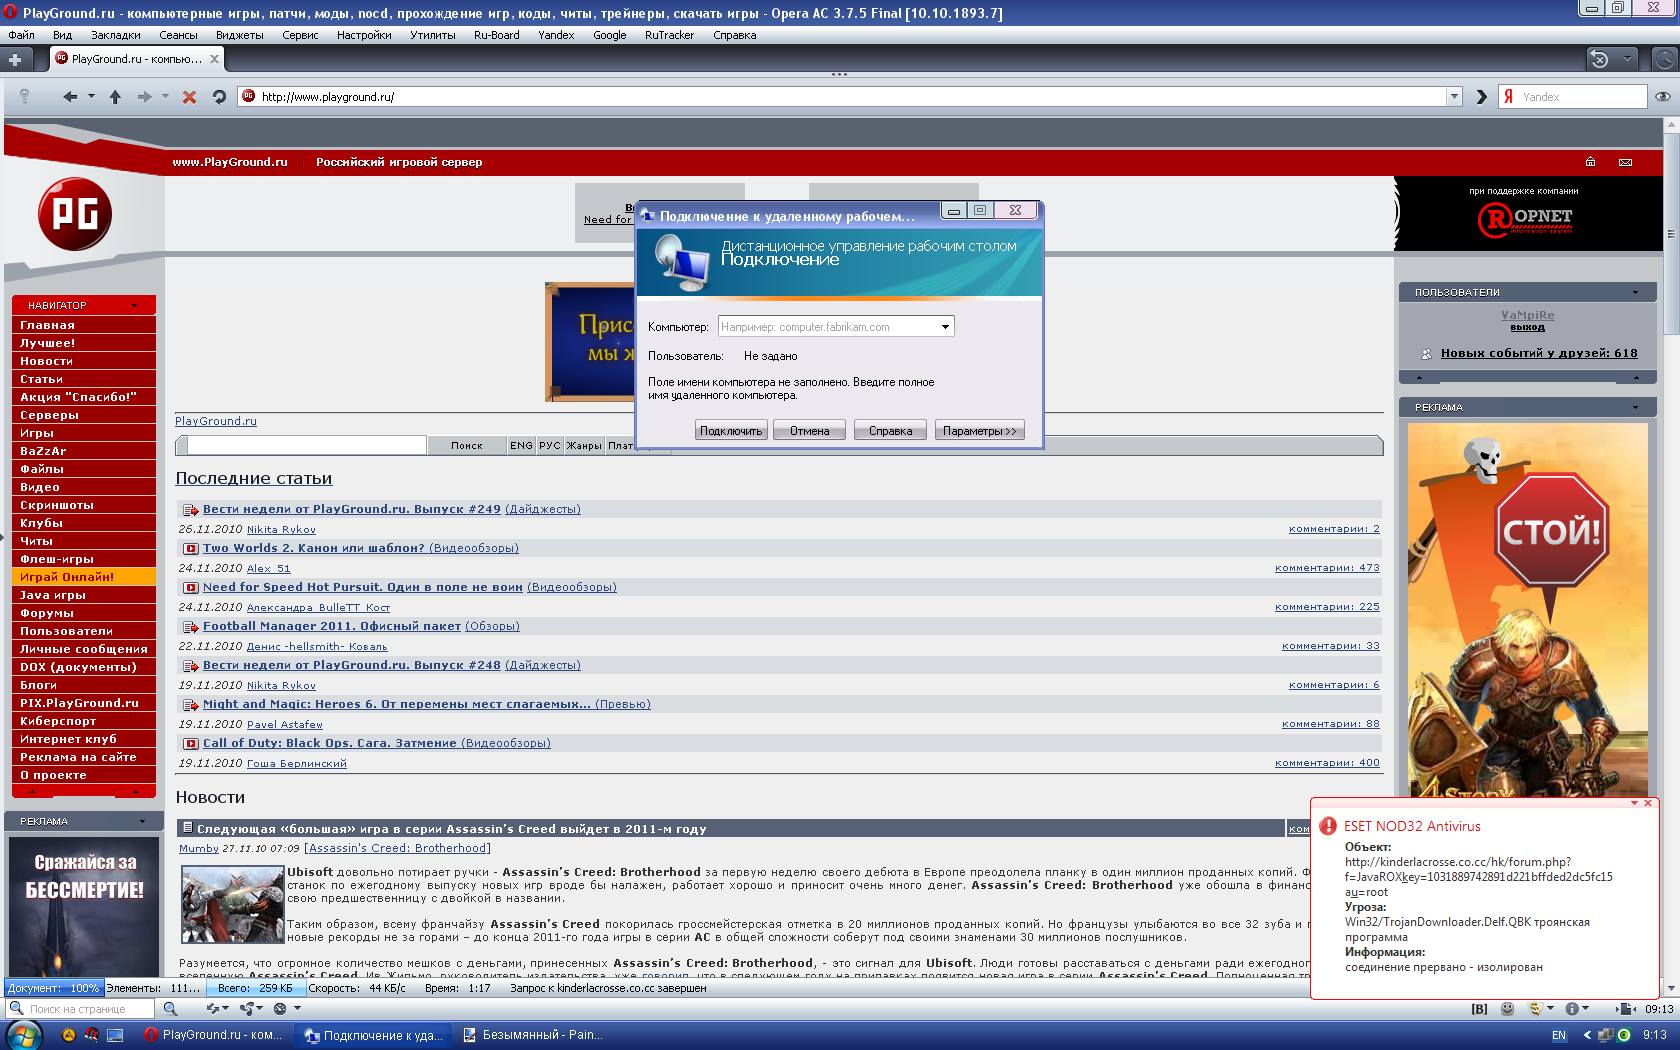The width and height of the screenshot is (1680, 1050).
Task: Click the Show Desktop quick launch icon
Action: (115, 1035)
